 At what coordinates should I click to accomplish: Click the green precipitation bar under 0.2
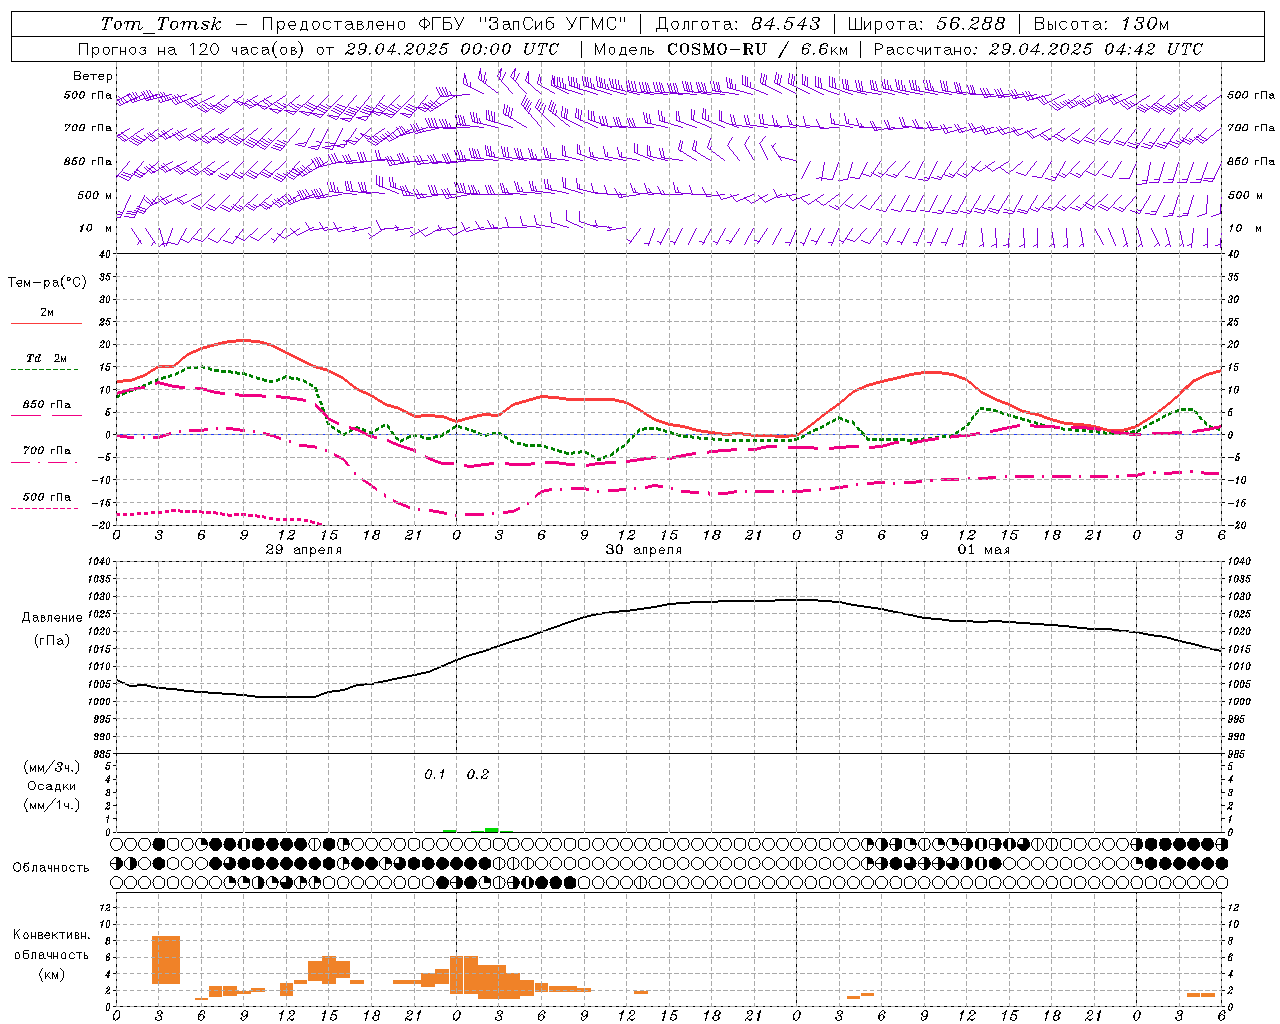(x=491, y=829)
